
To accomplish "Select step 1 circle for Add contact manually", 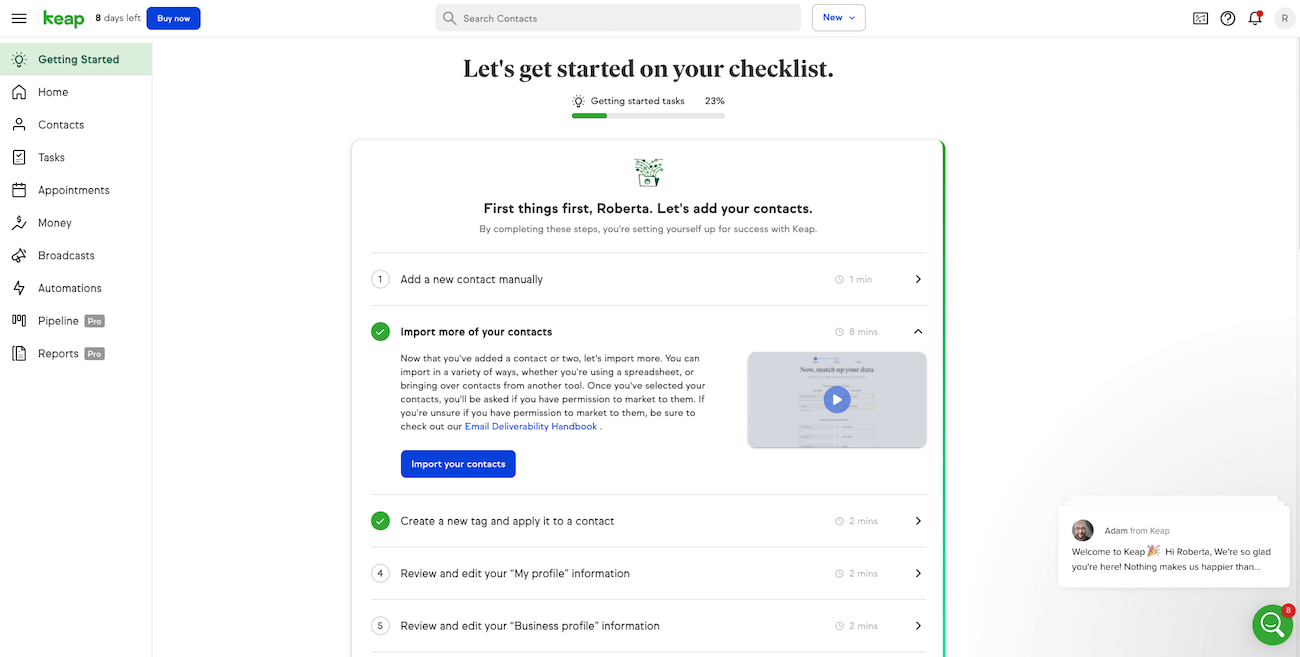I will pyautogui.click(x=380, y=279).
